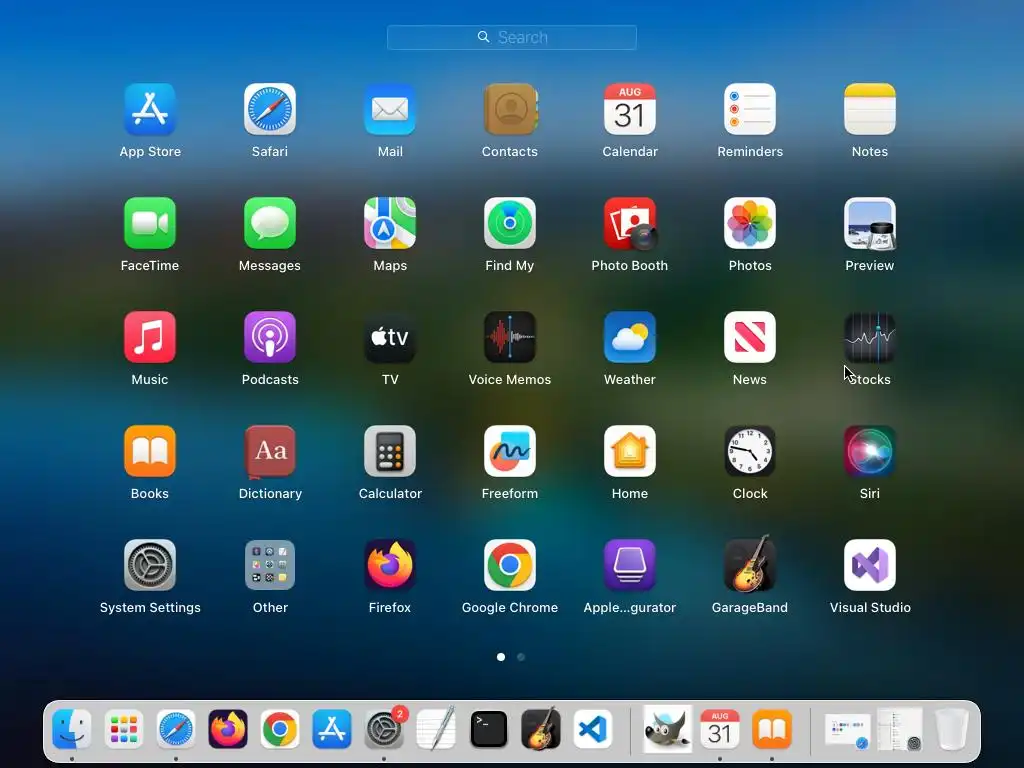This screenshot has width=1024, height=768.
Task: Go to the second Launchpad page dot
Action: (x=521, y=657)
